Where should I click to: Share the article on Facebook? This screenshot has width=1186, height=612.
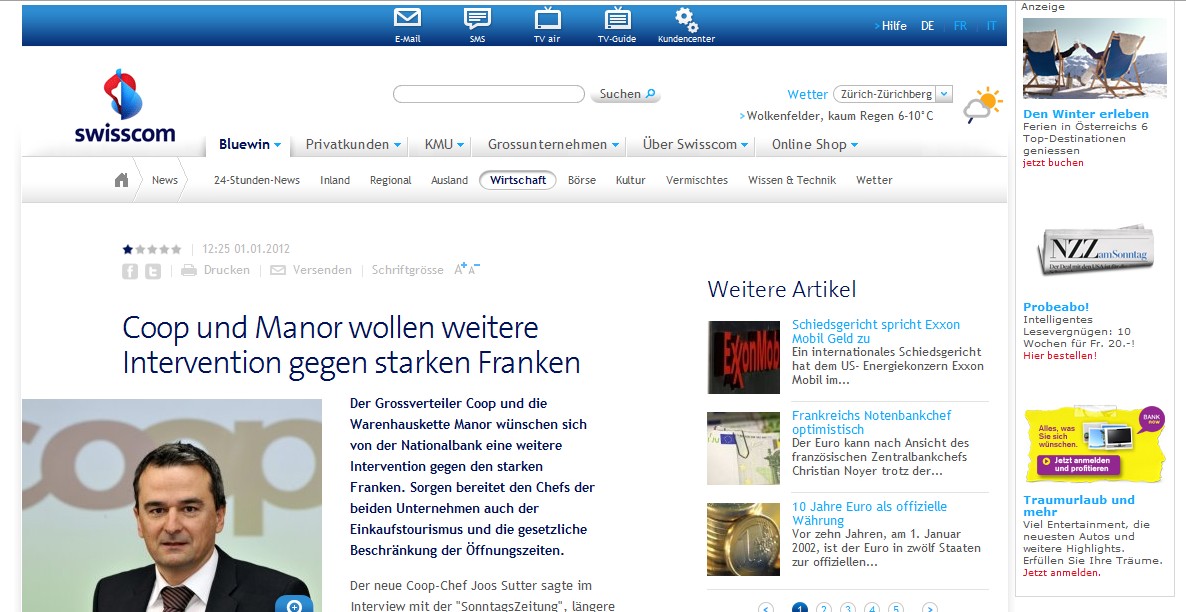point(130,271)
